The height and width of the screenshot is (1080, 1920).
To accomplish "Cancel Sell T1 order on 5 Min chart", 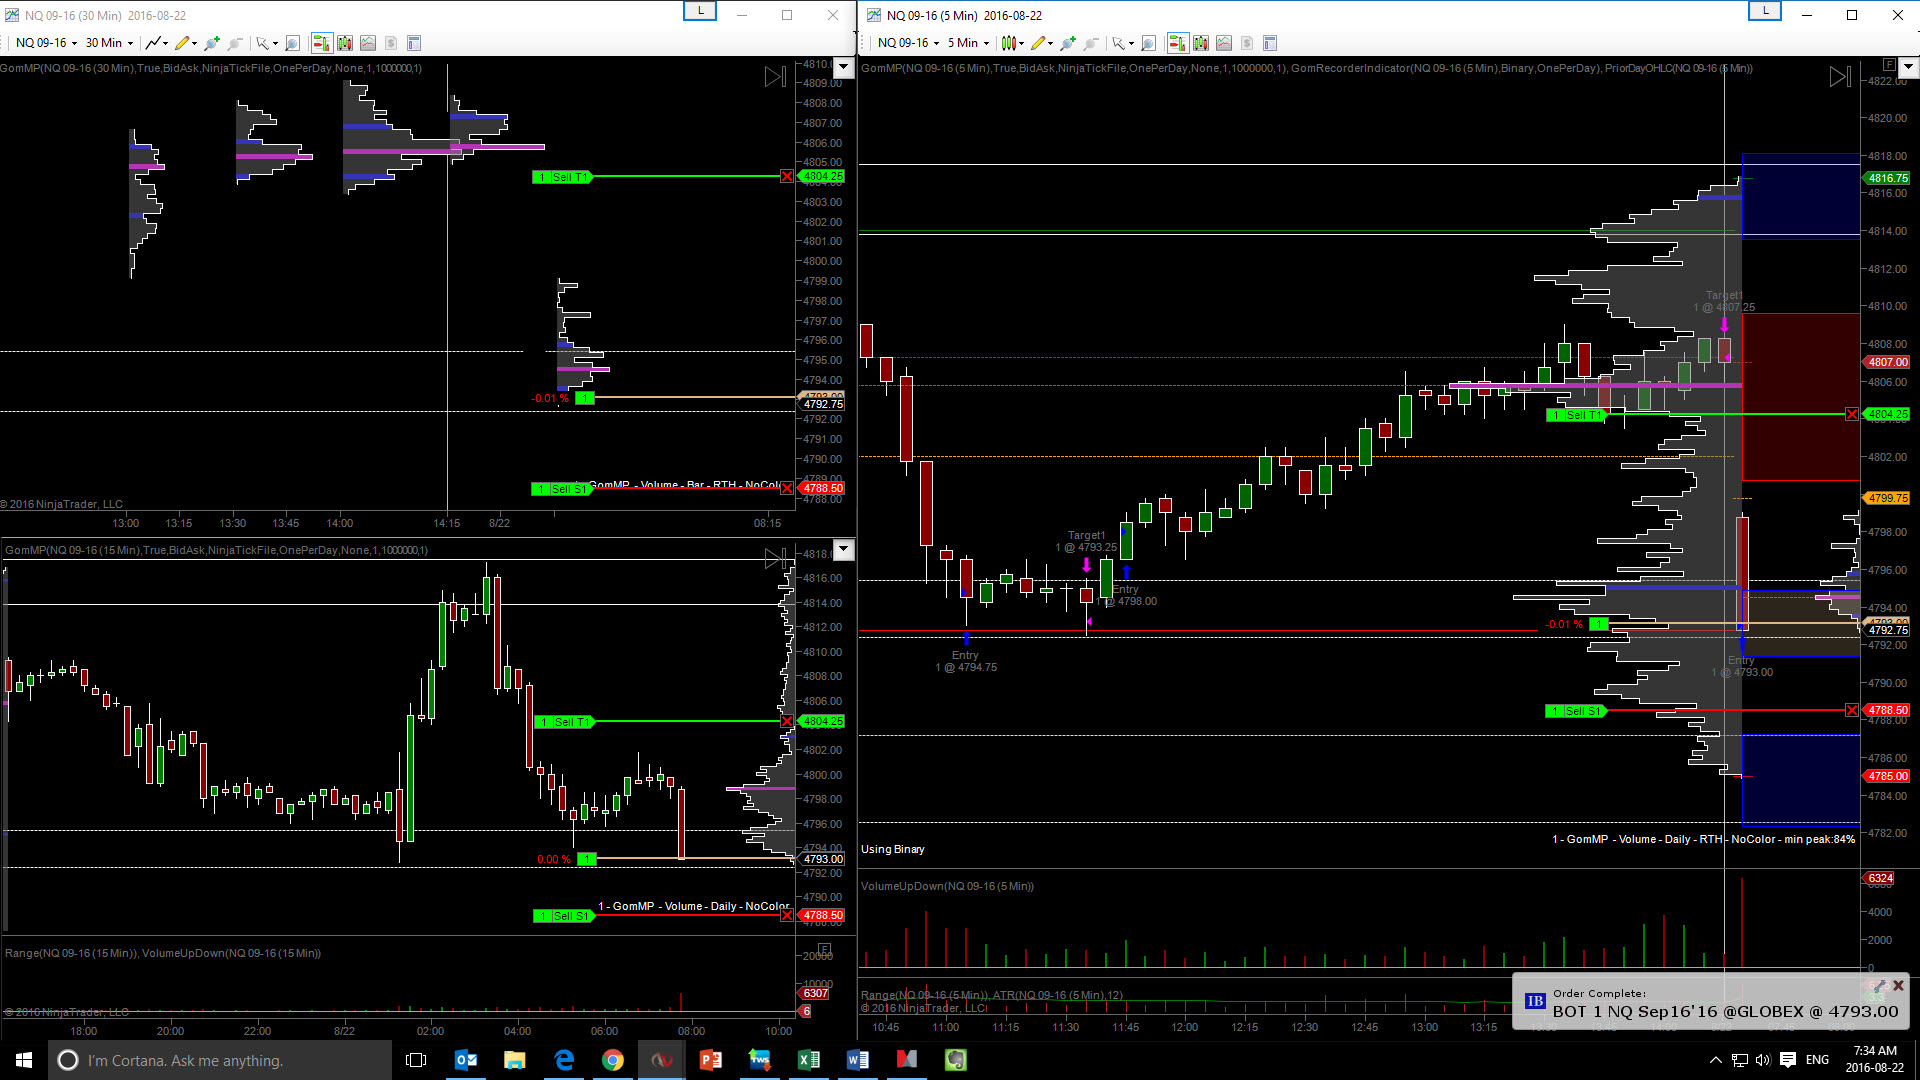I will (1852, 415).
